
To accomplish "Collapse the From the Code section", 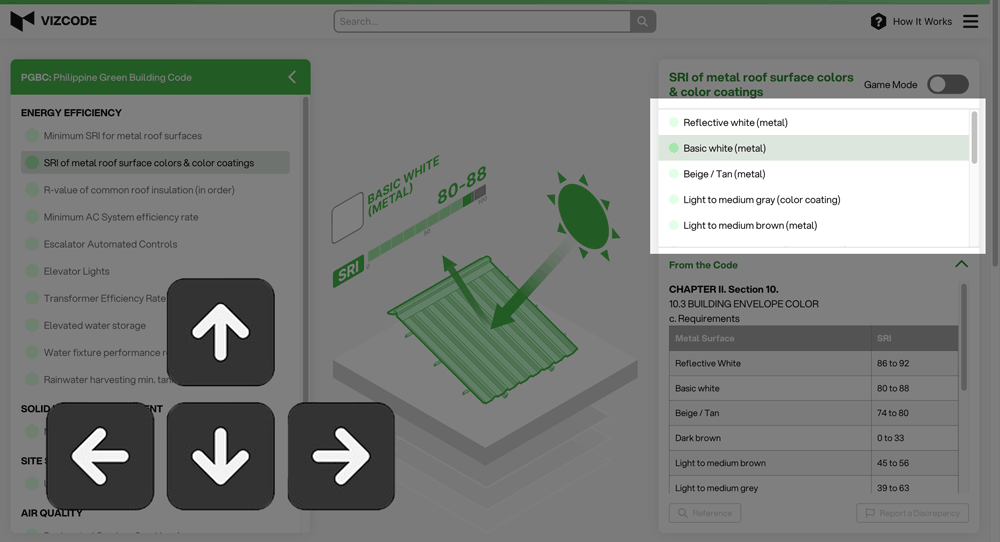I will (961, 265).
